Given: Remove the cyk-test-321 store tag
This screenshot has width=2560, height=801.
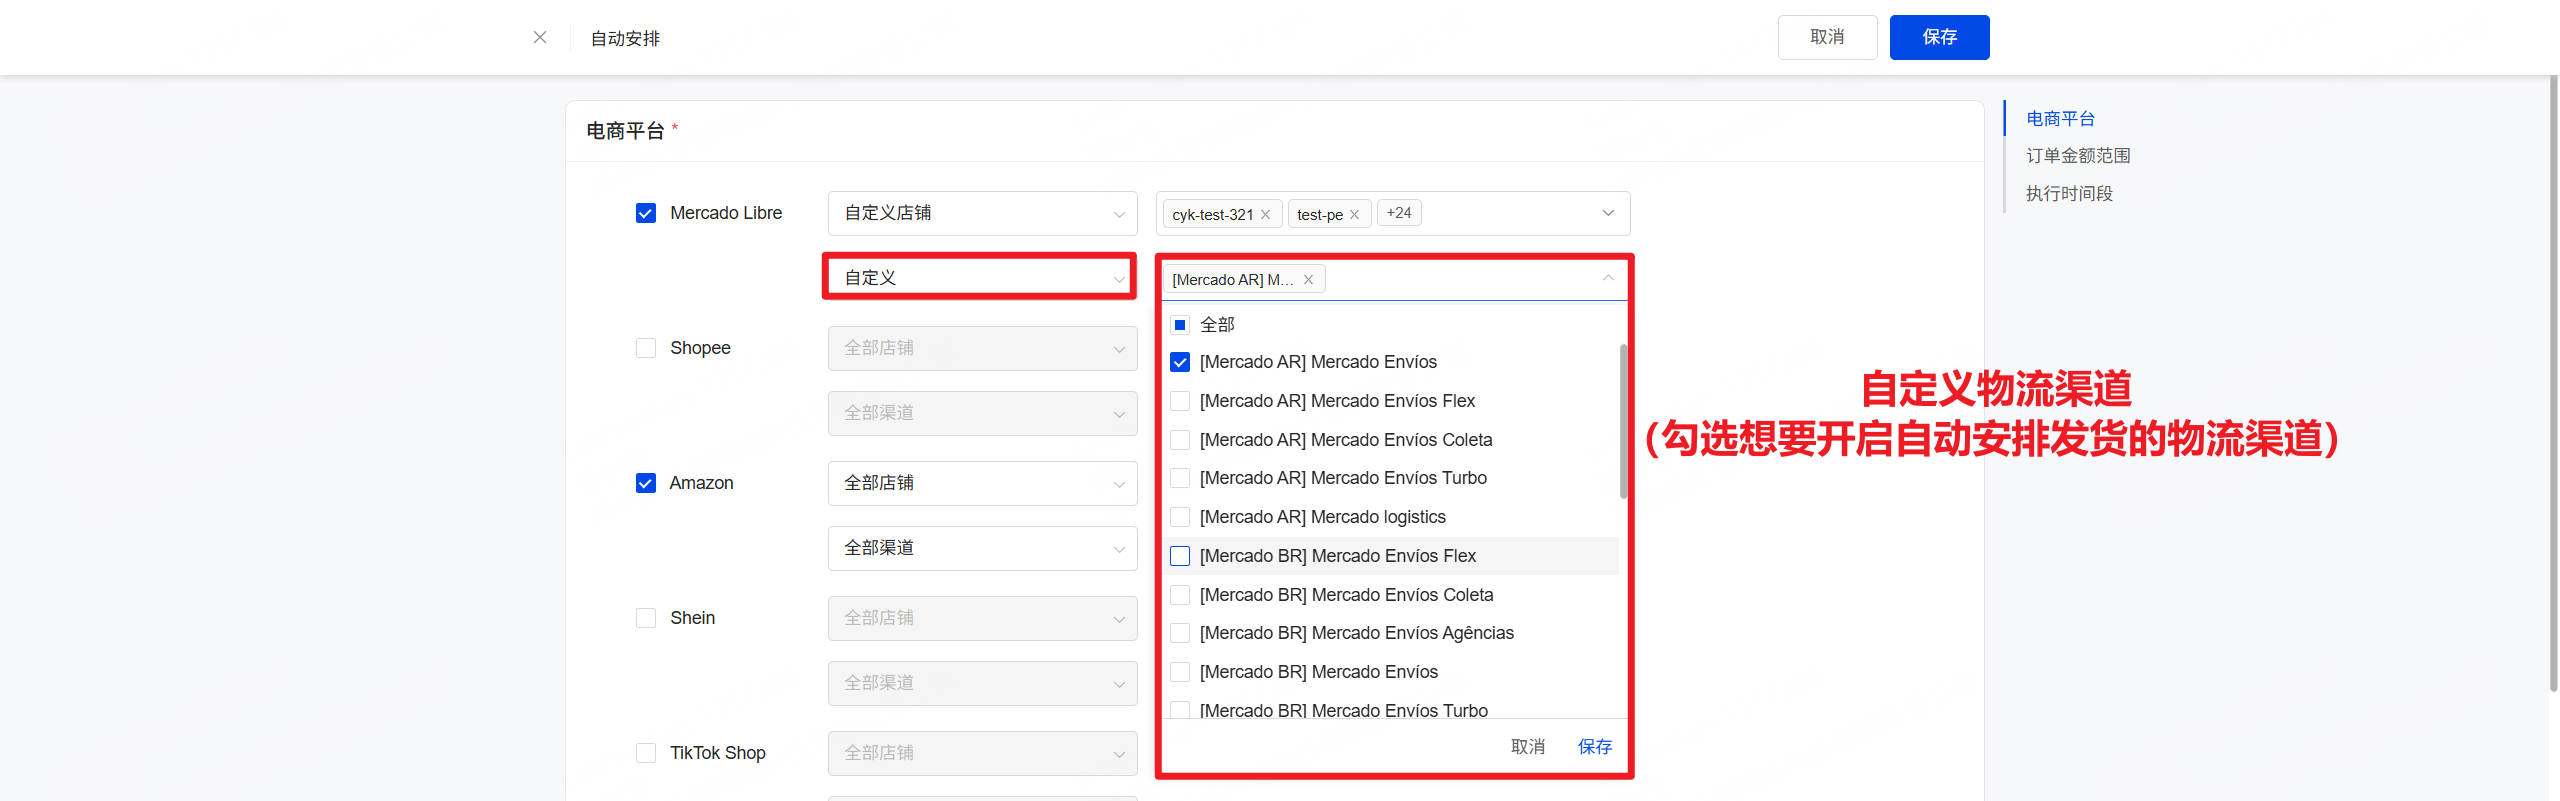Looking at the screenshot, I should point(1265,214).
